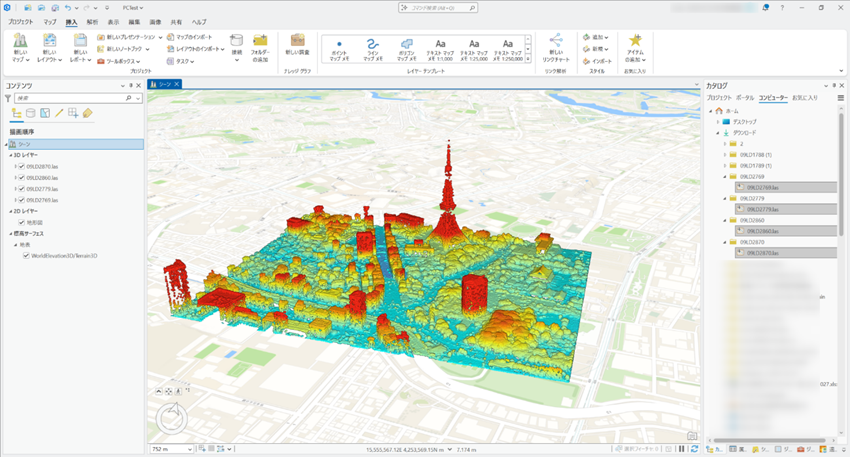Switch Contents to List By Data Source
This screenshot has height=457, width=850.
coord(31,113)
